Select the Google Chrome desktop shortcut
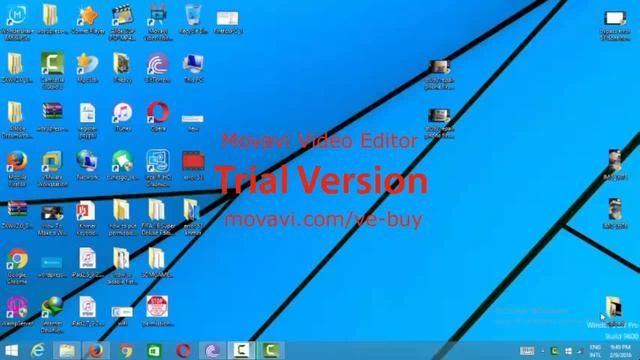Screen dimensions: 640x360 [17, 266]
